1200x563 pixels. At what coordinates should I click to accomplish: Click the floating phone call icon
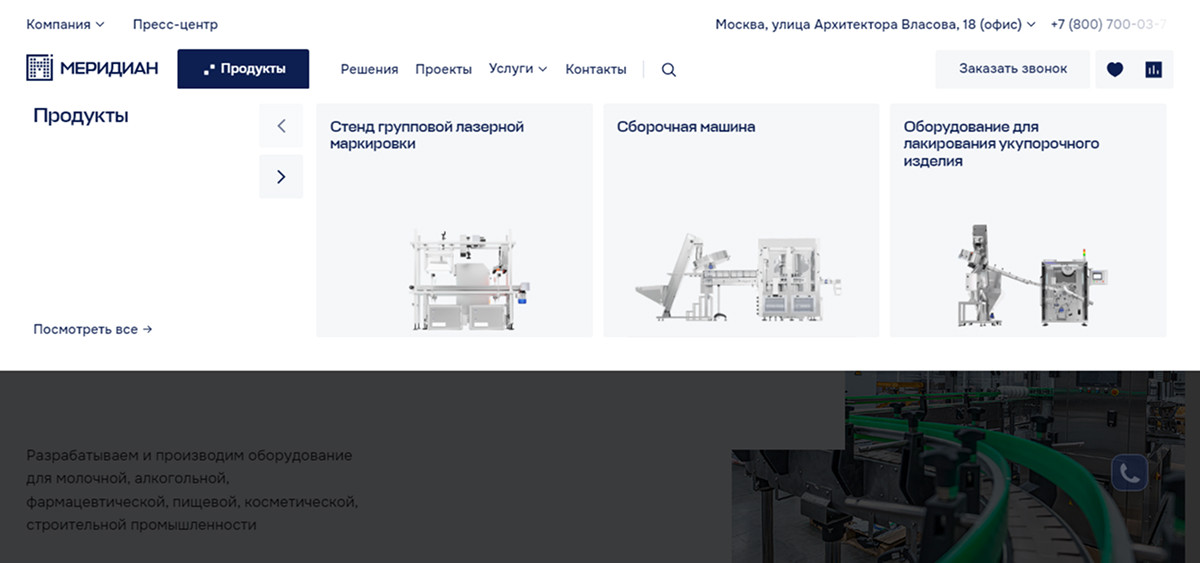click(1129, 473)
